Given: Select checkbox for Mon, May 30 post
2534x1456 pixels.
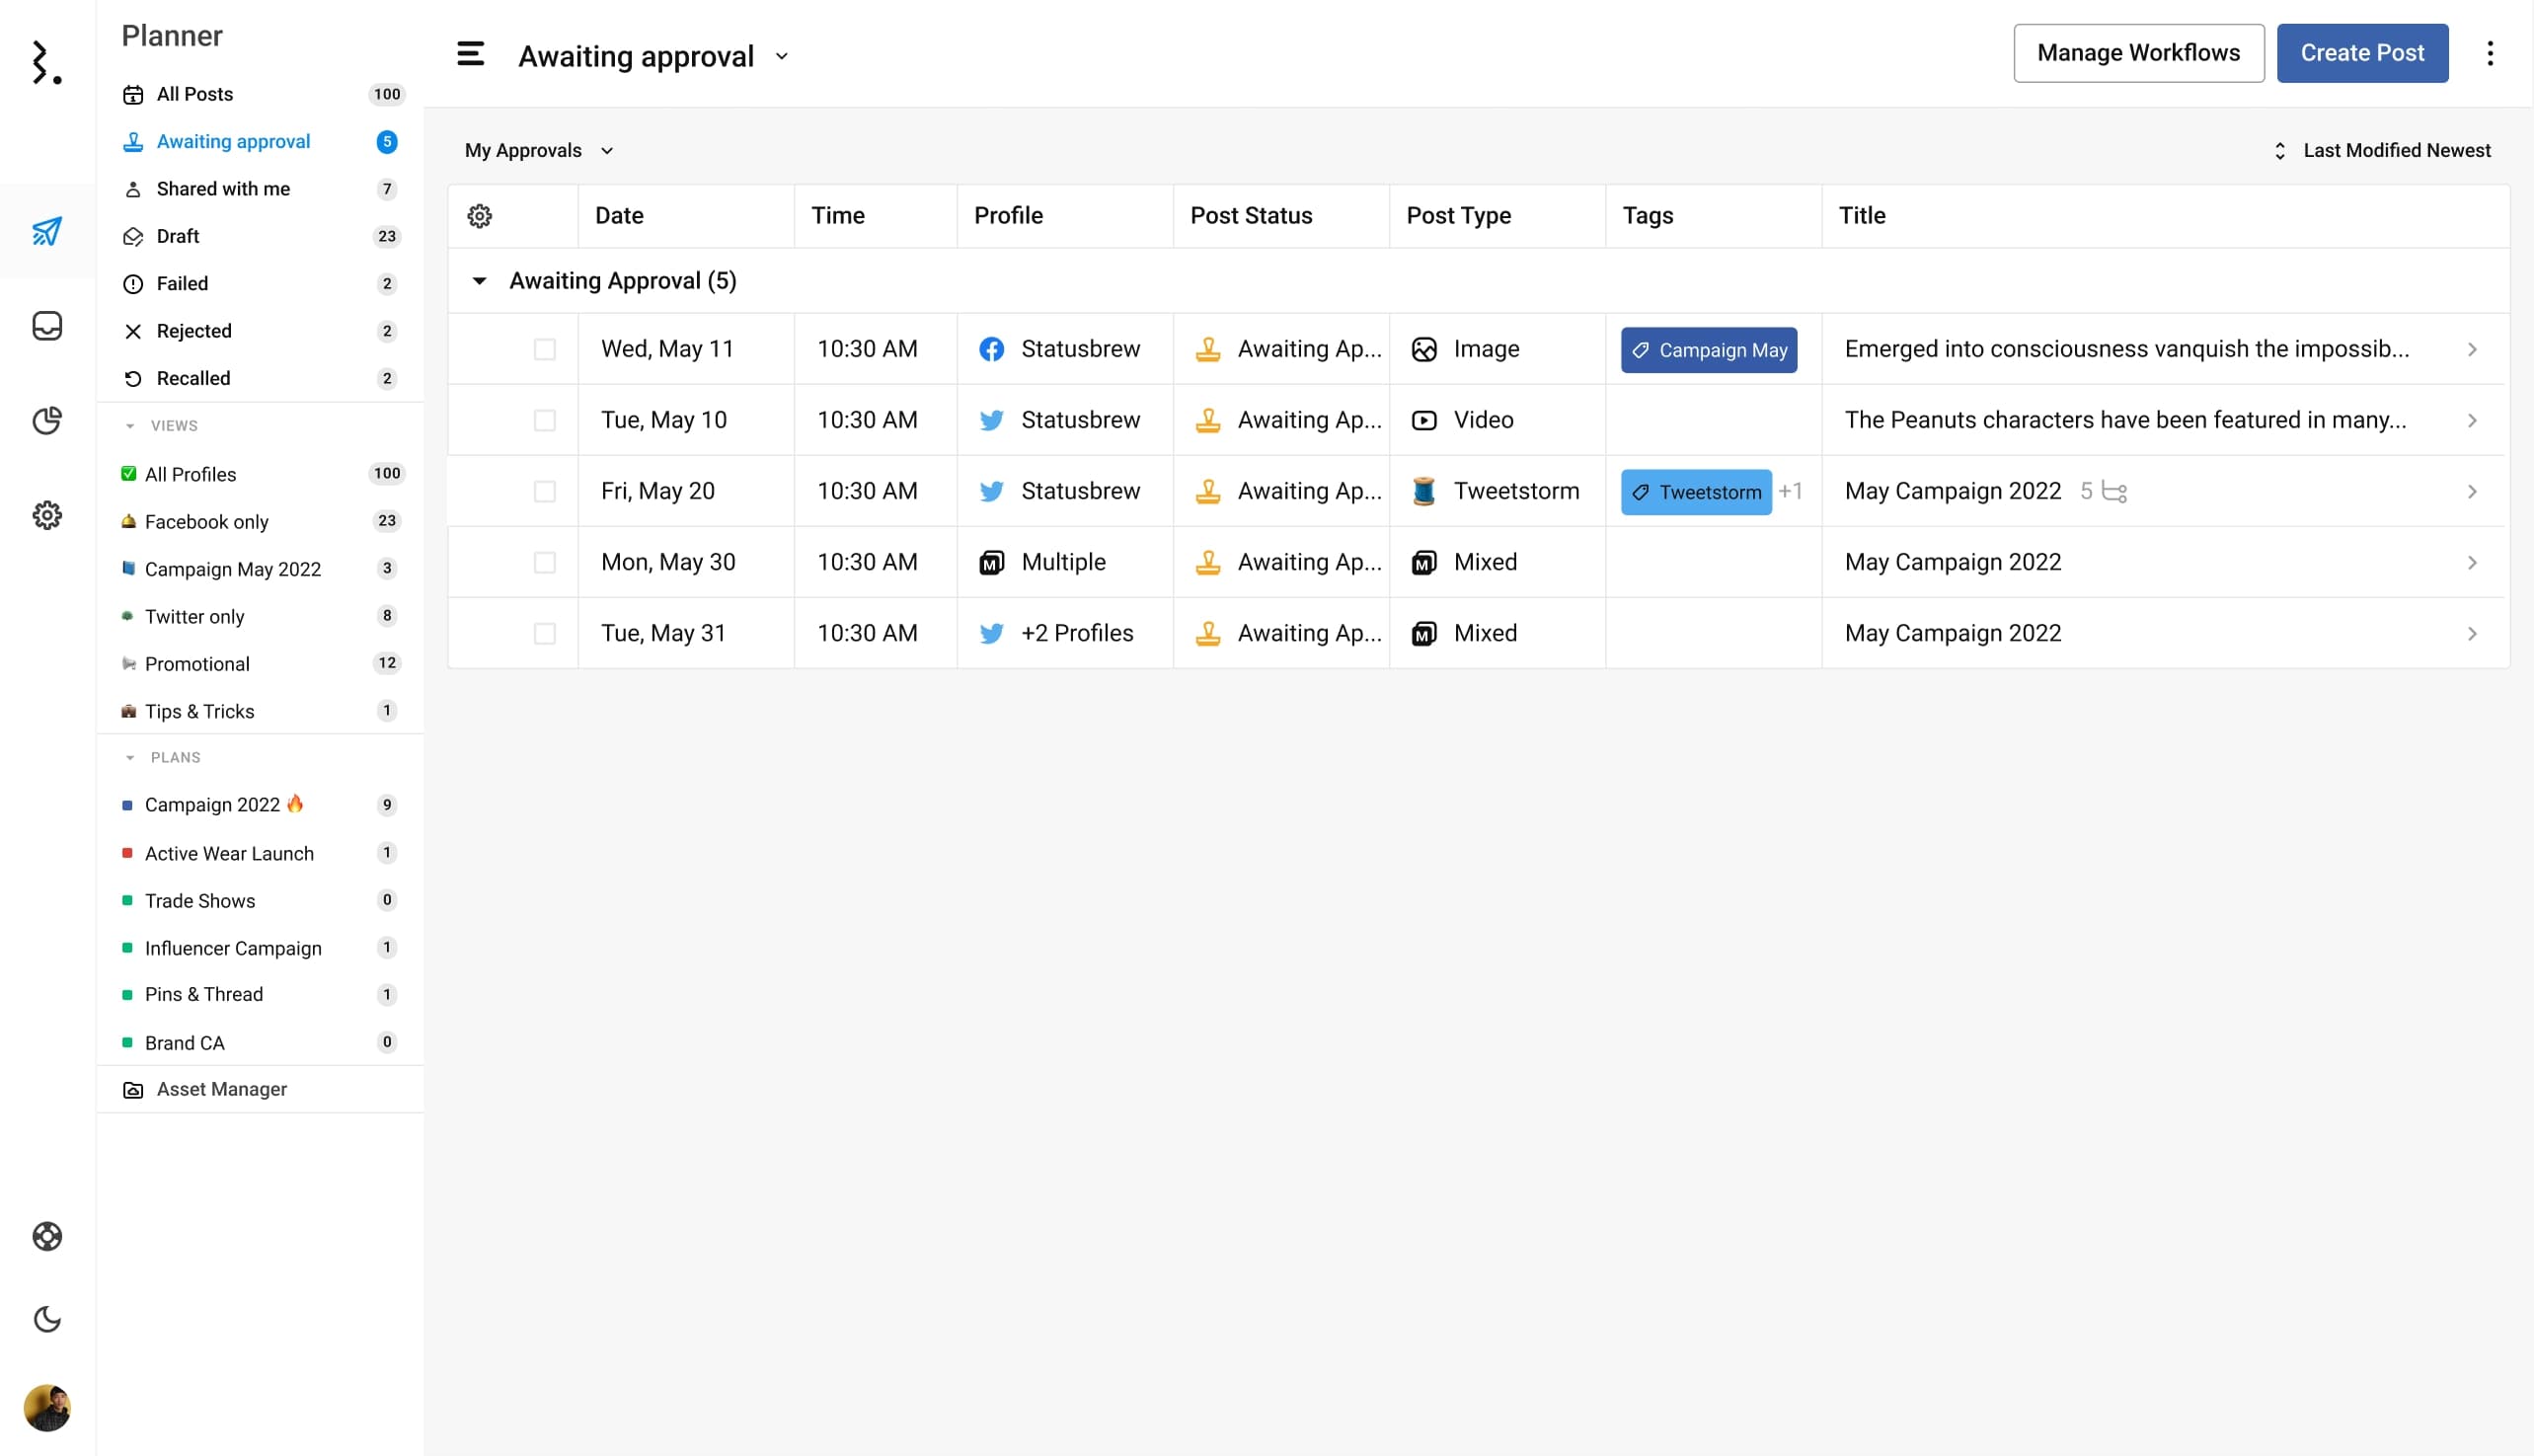Looking at the screenshot, I should coord(545,562).
